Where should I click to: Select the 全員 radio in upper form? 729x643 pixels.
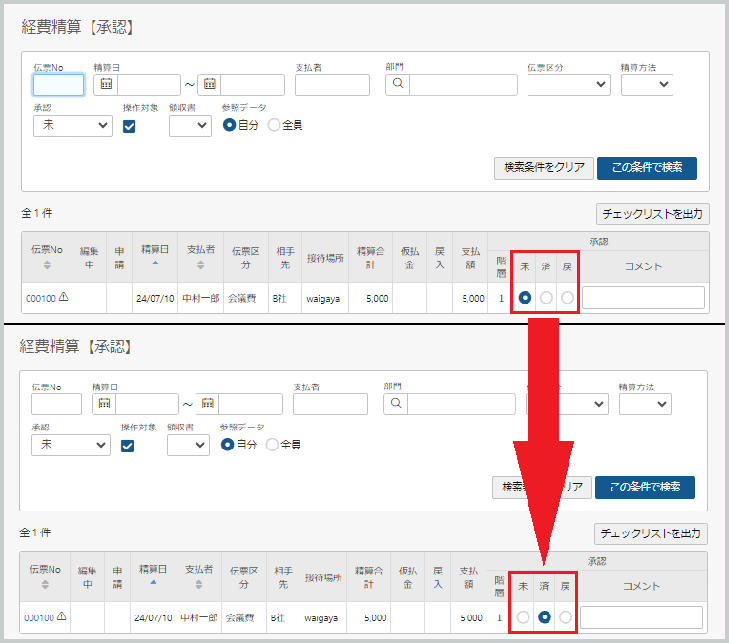274,125
